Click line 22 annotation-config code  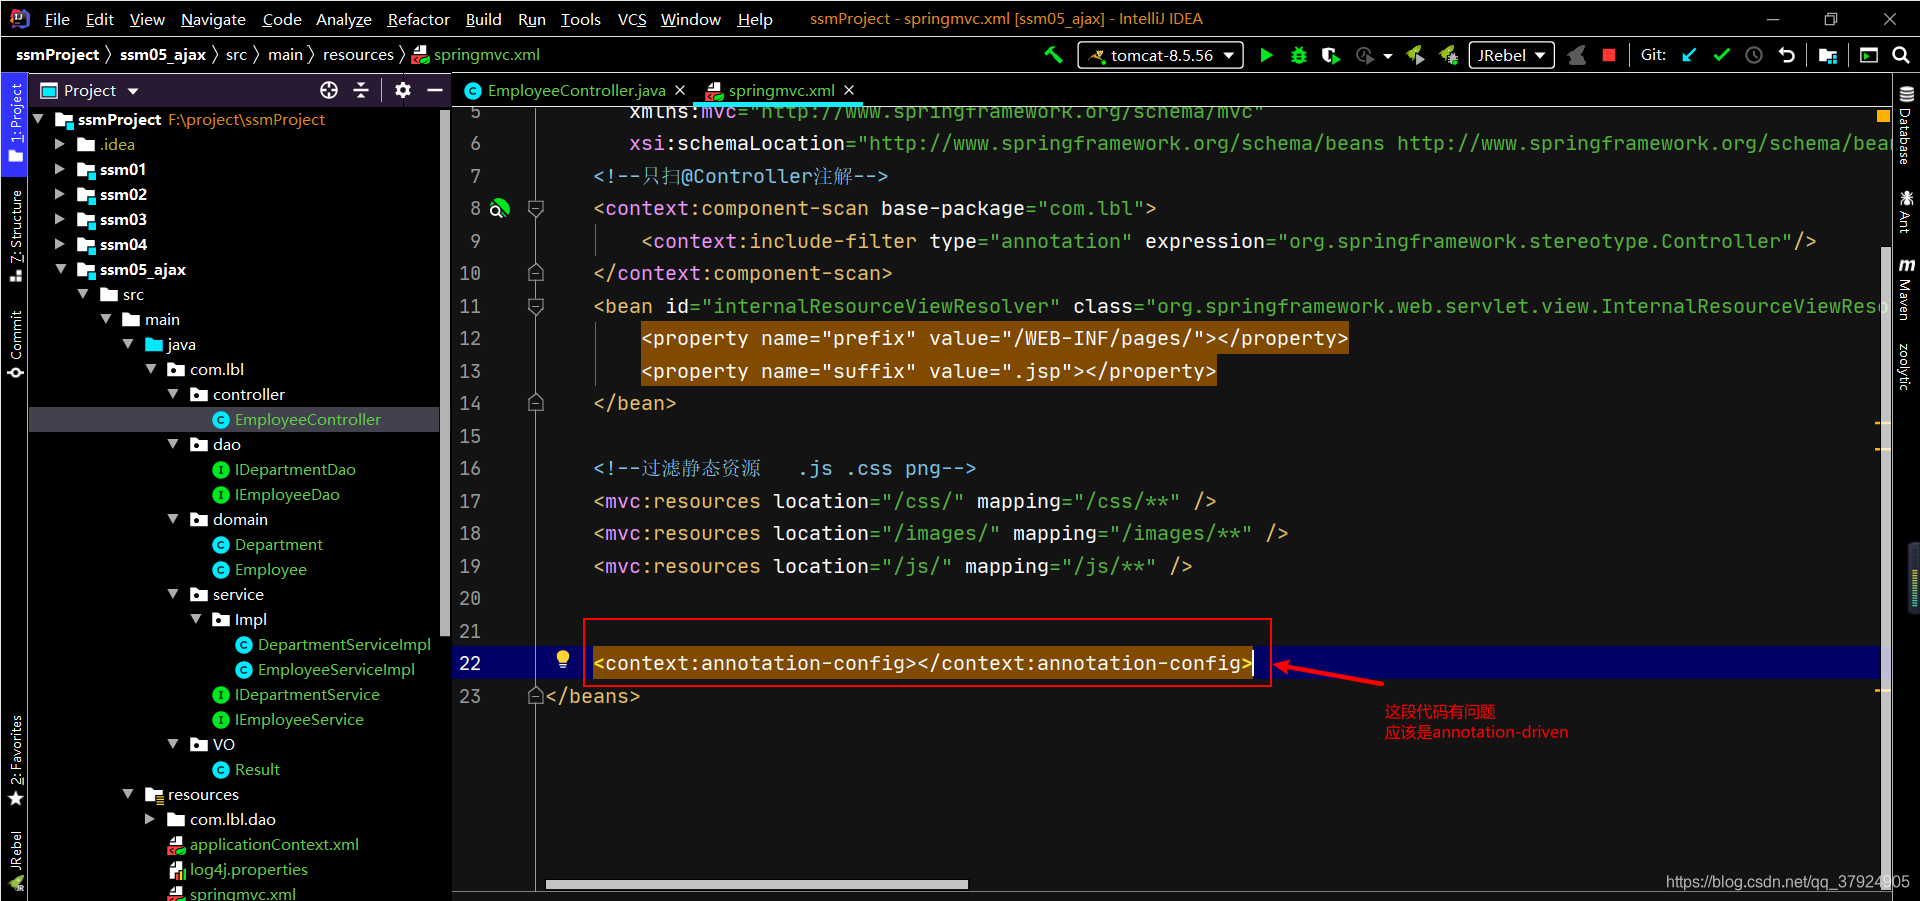(923, 663)
